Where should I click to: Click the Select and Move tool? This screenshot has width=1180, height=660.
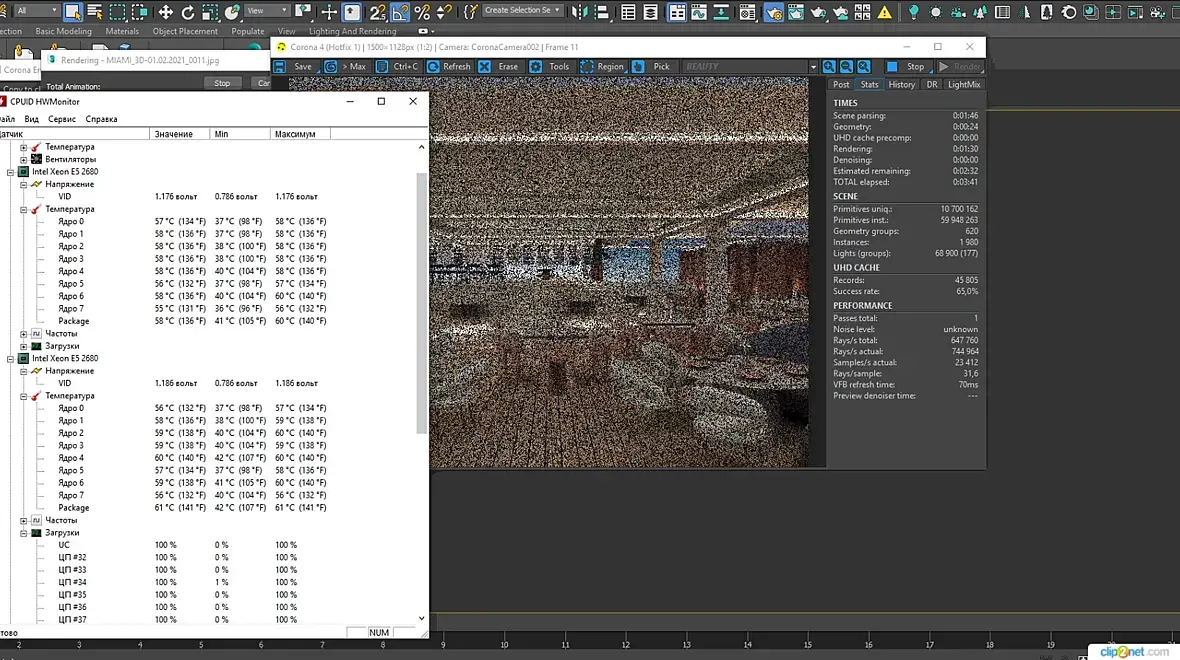165,12
